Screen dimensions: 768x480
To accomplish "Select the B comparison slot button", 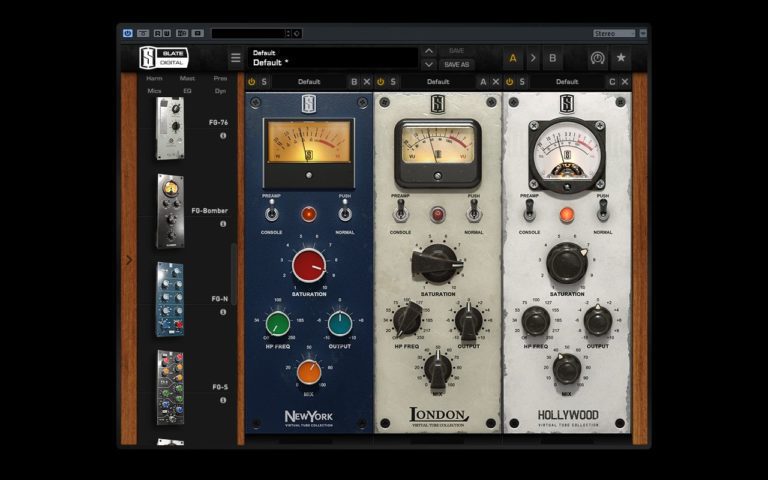I will [552, 58].
